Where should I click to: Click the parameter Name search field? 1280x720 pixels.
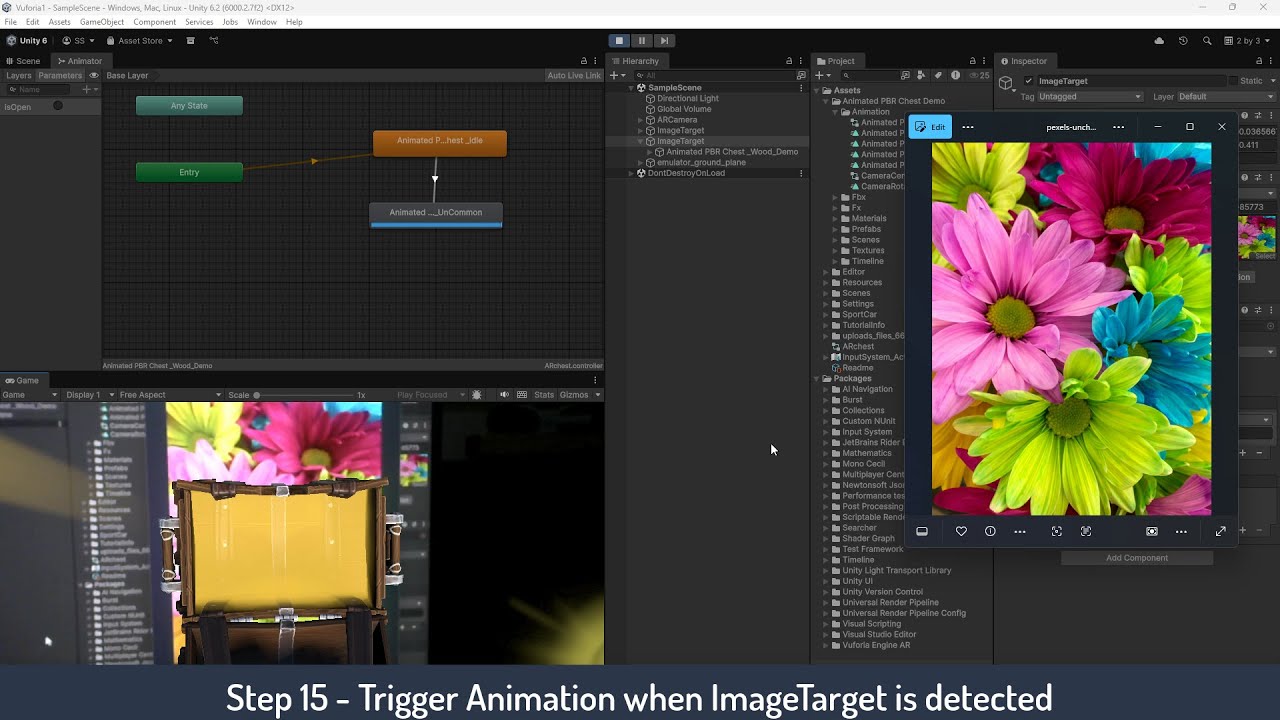(x=40, y=90)
